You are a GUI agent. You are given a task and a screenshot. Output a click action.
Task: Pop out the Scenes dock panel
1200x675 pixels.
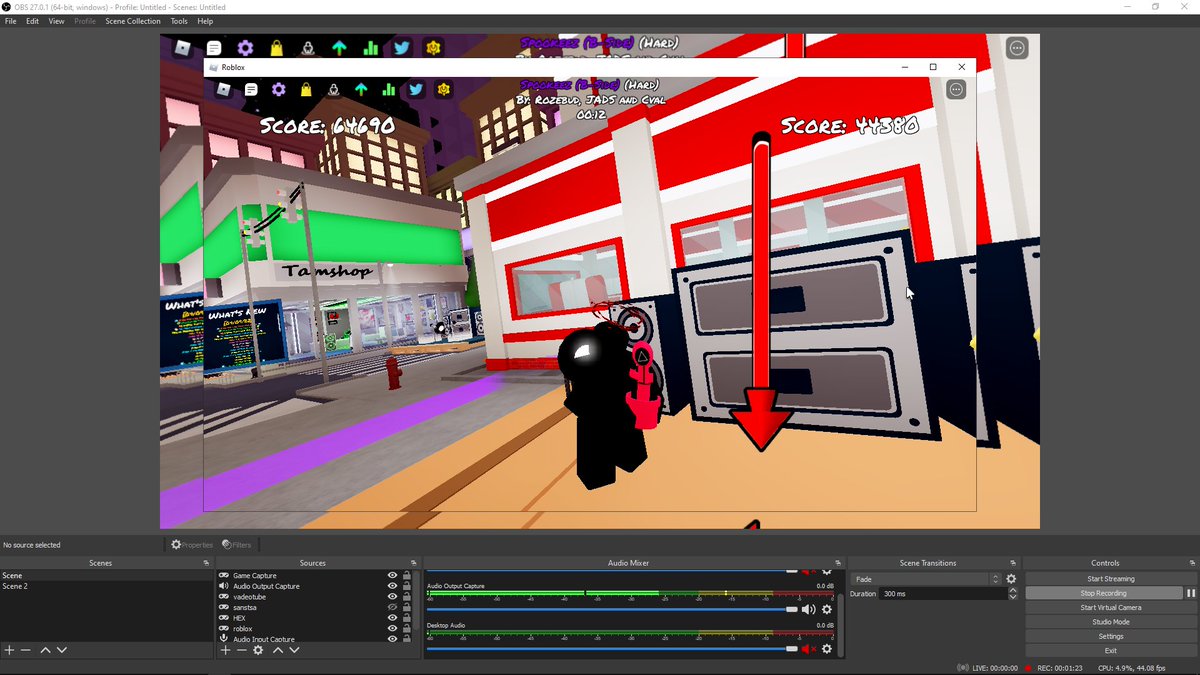[206, 563]
